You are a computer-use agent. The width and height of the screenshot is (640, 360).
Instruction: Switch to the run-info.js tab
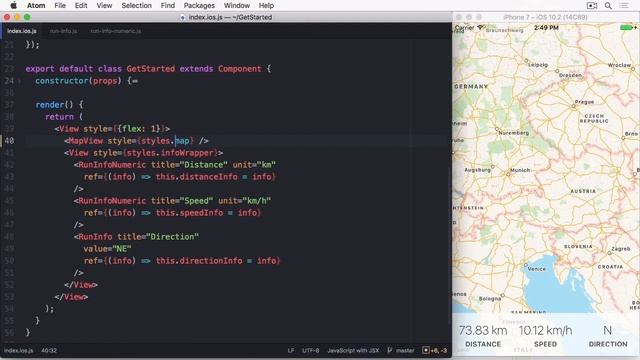click(x=63, y=31)
